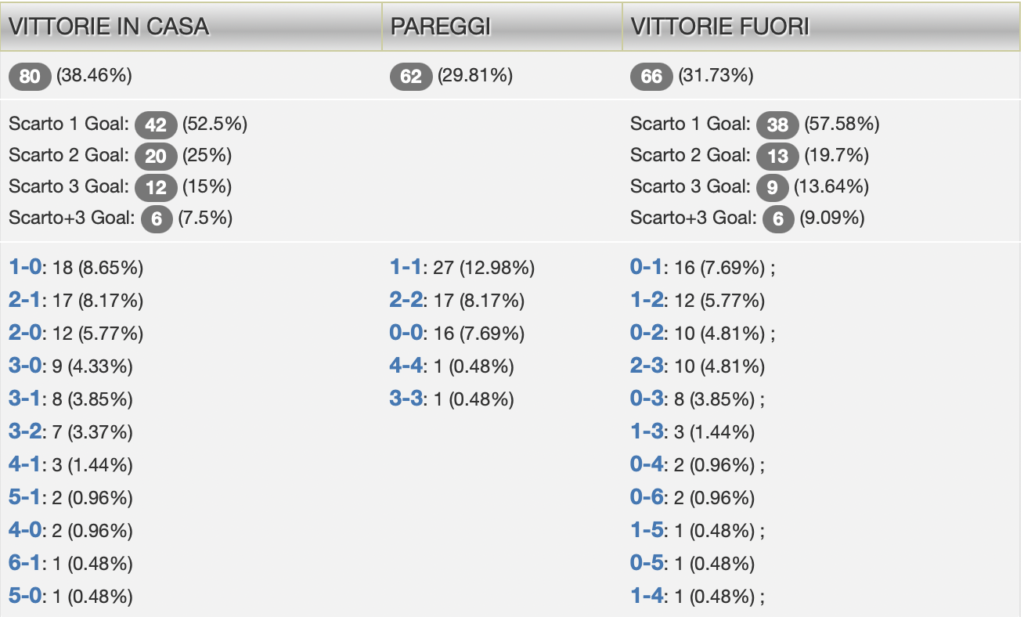Select the Pareggi column header
This screenshot has height=617, width=1024.
(x=441, y=27)
